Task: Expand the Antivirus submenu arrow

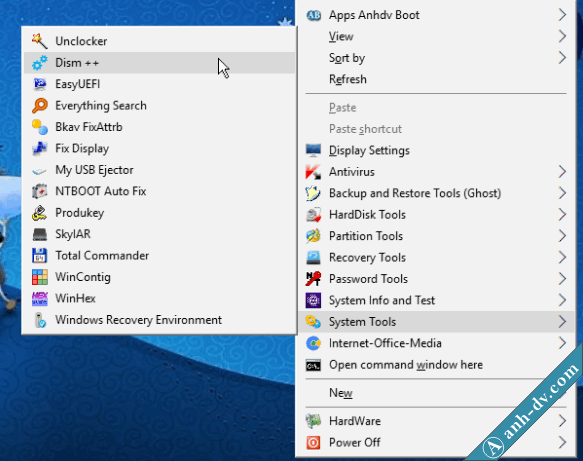Action: point(562,172)
